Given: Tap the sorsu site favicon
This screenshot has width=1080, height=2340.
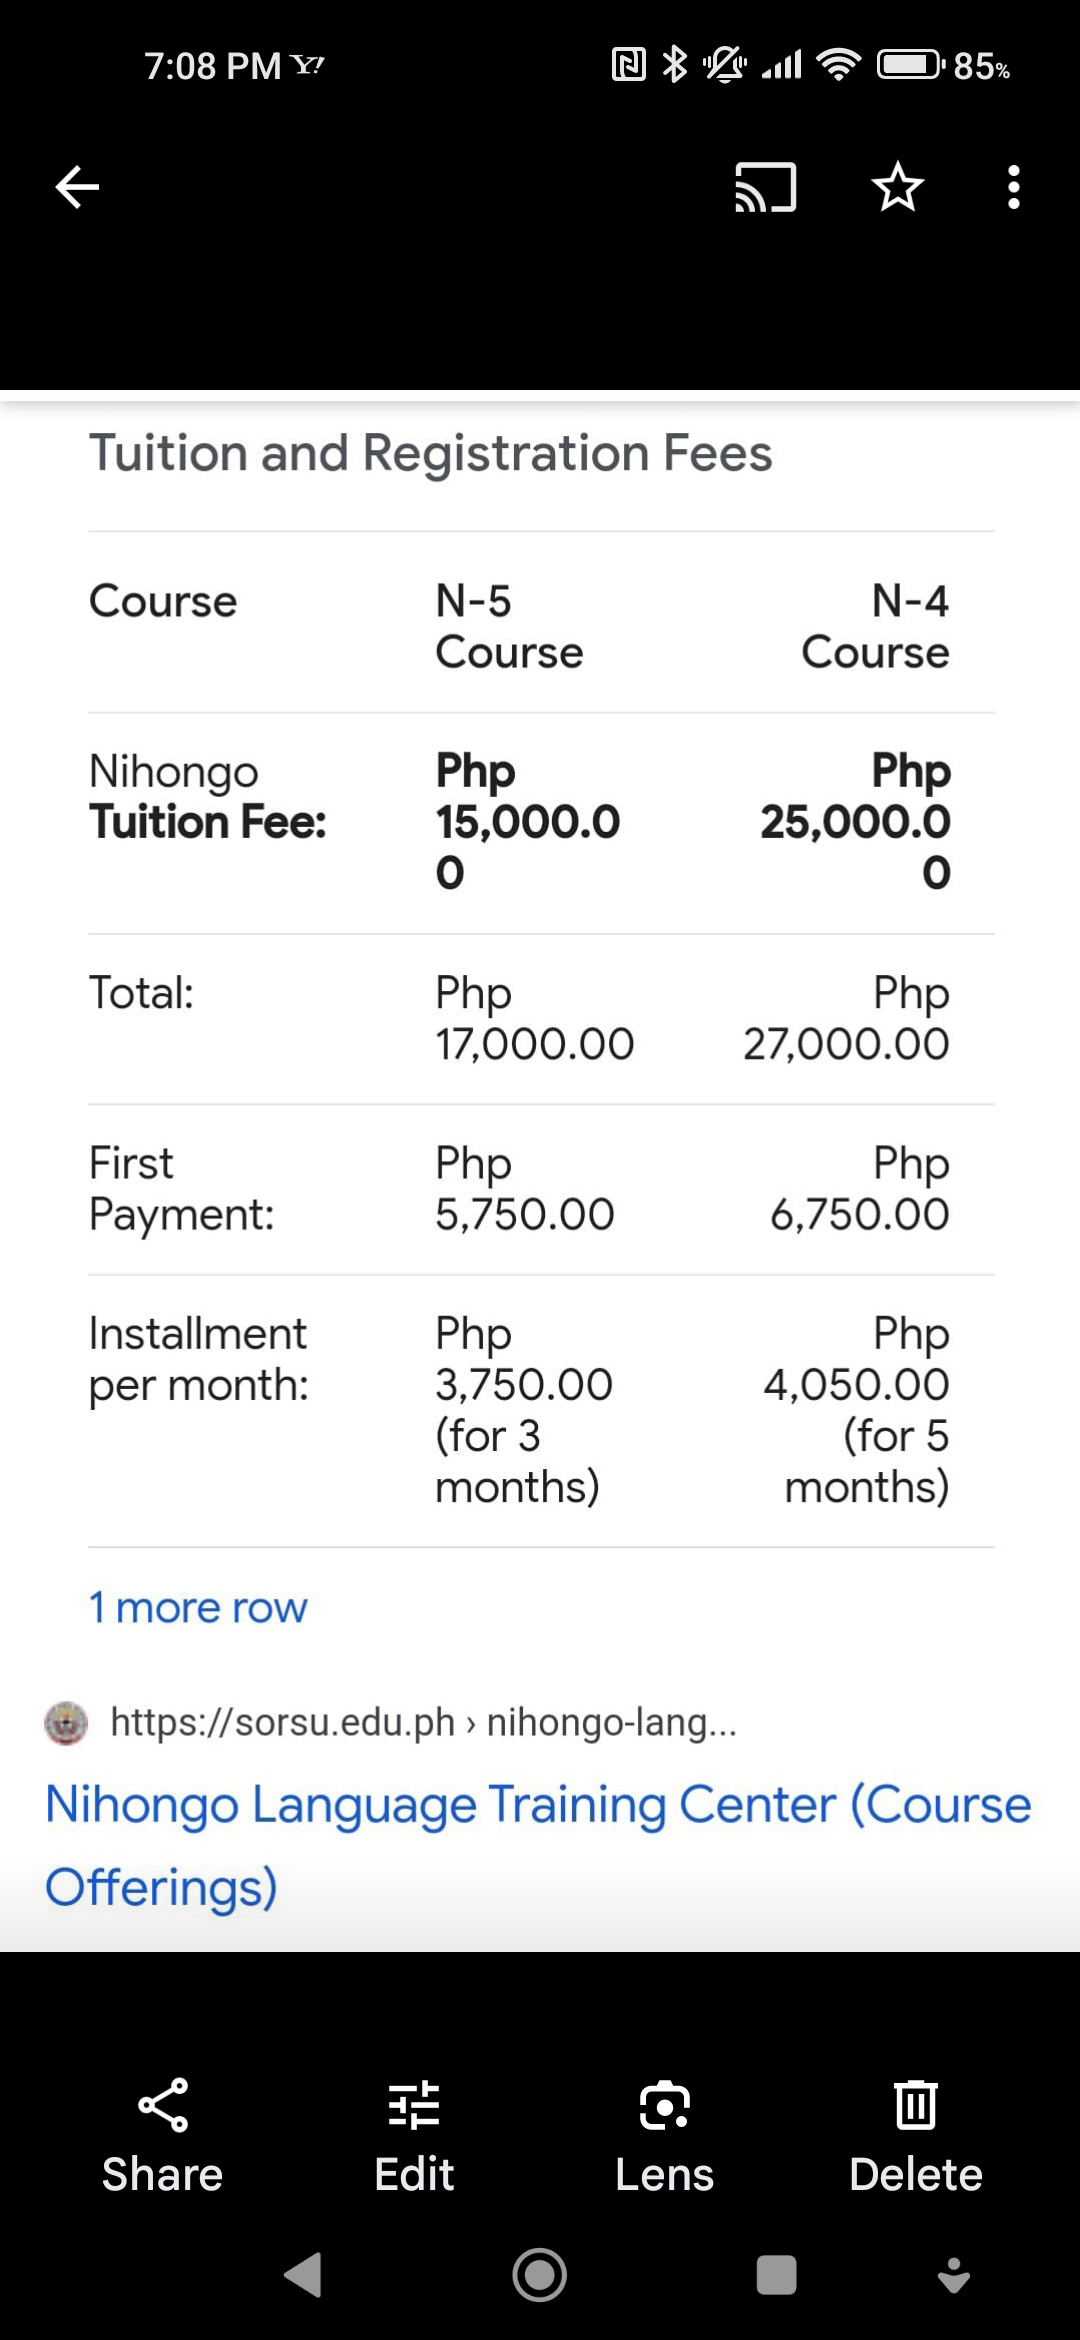Looking at the screenshot, I should click(x=66, y=1722).
